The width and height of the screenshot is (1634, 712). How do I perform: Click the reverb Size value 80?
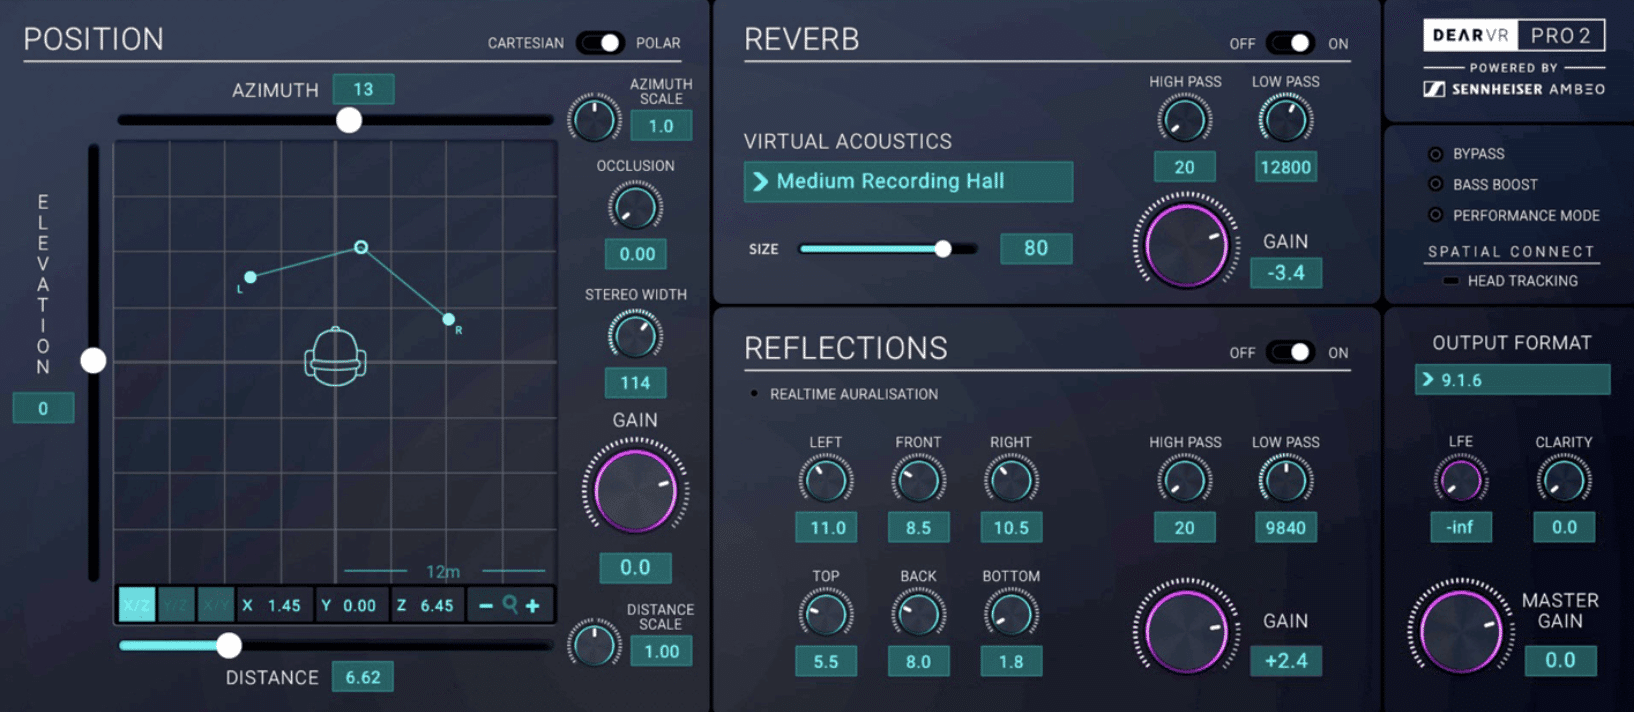1036,248
